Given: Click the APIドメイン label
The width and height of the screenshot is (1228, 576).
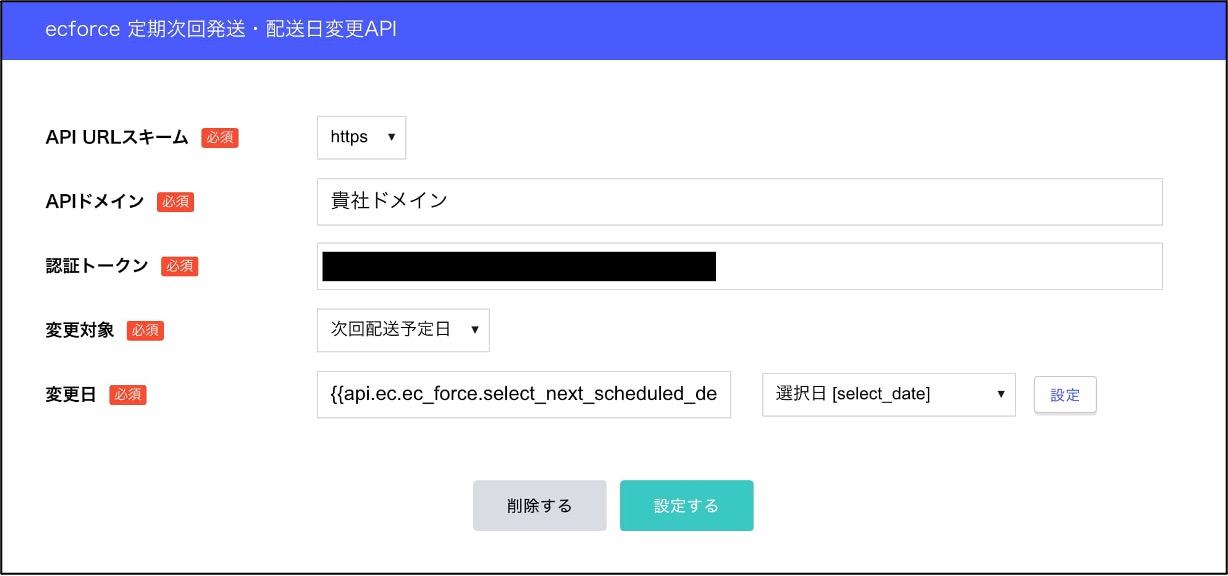Looking at the screenshot, I should 95,202.
